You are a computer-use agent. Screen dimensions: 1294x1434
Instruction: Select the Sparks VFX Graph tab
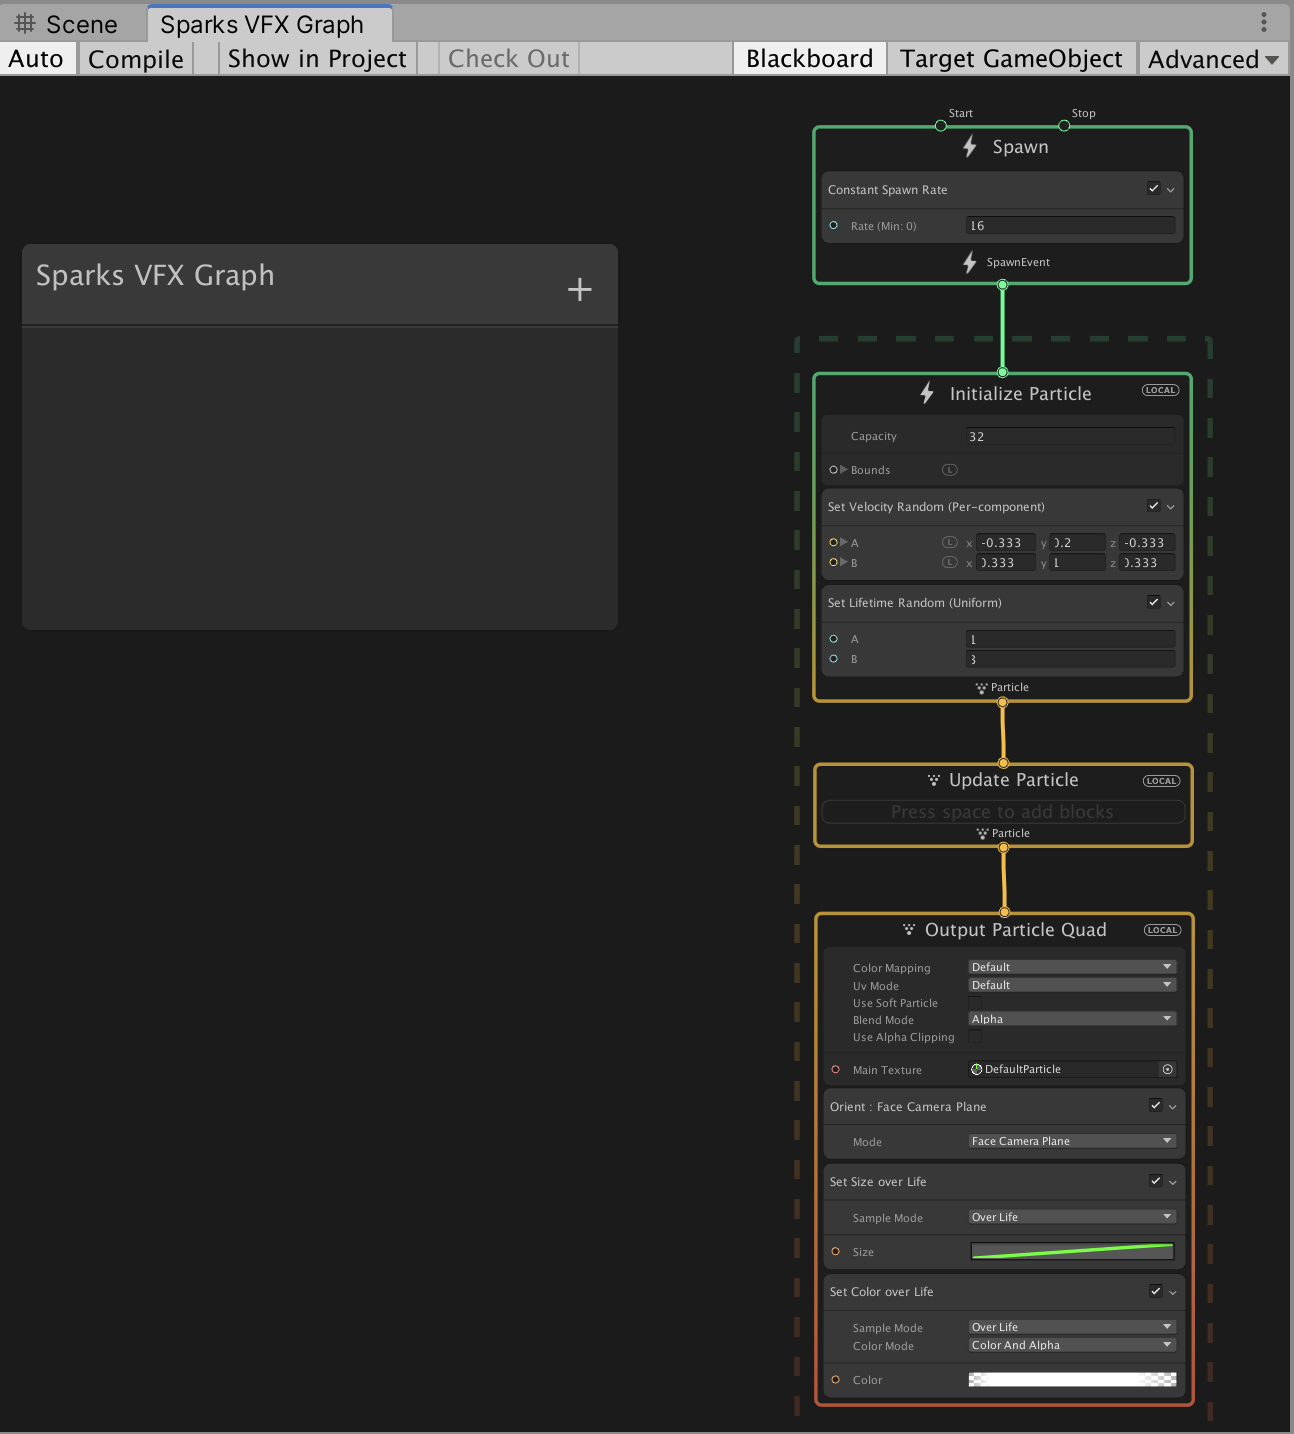(x=262, y=24)
